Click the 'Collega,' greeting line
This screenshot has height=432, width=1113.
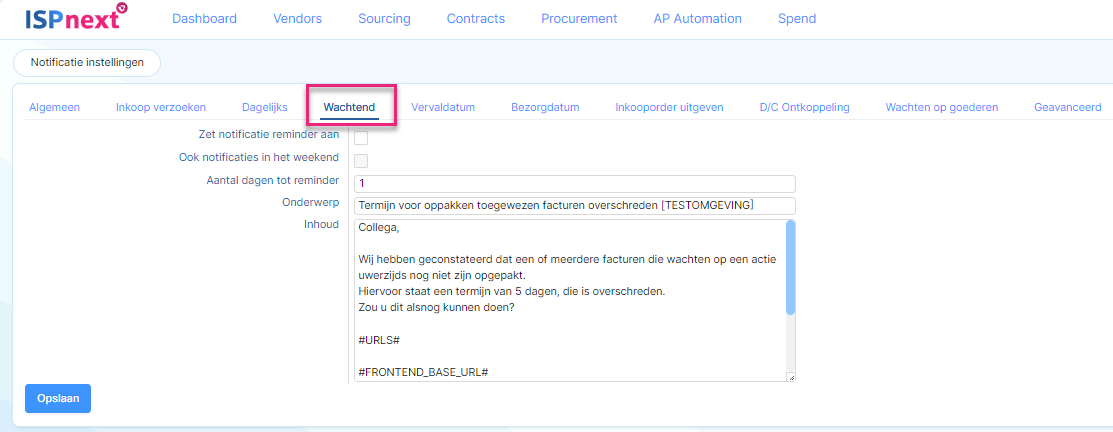click(380, 228)
